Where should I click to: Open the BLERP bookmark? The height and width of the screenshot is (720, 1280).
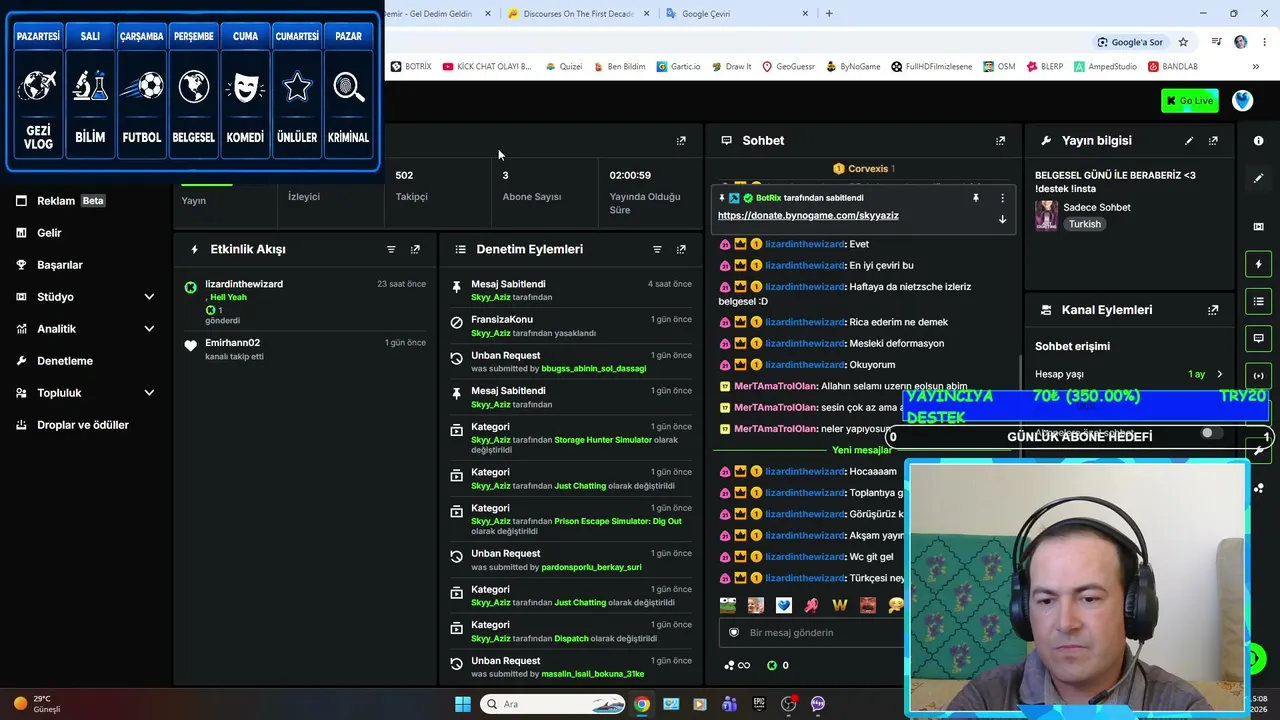tap(1045, 67)
